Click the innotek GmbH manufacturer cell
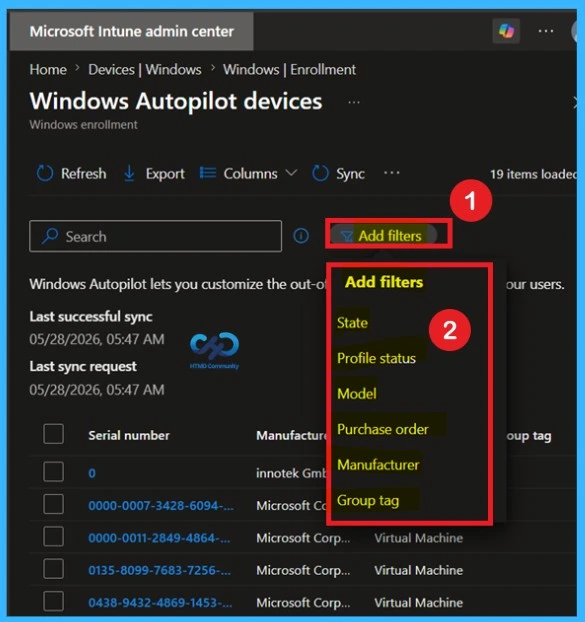The image size is (585, 622). 291,473
